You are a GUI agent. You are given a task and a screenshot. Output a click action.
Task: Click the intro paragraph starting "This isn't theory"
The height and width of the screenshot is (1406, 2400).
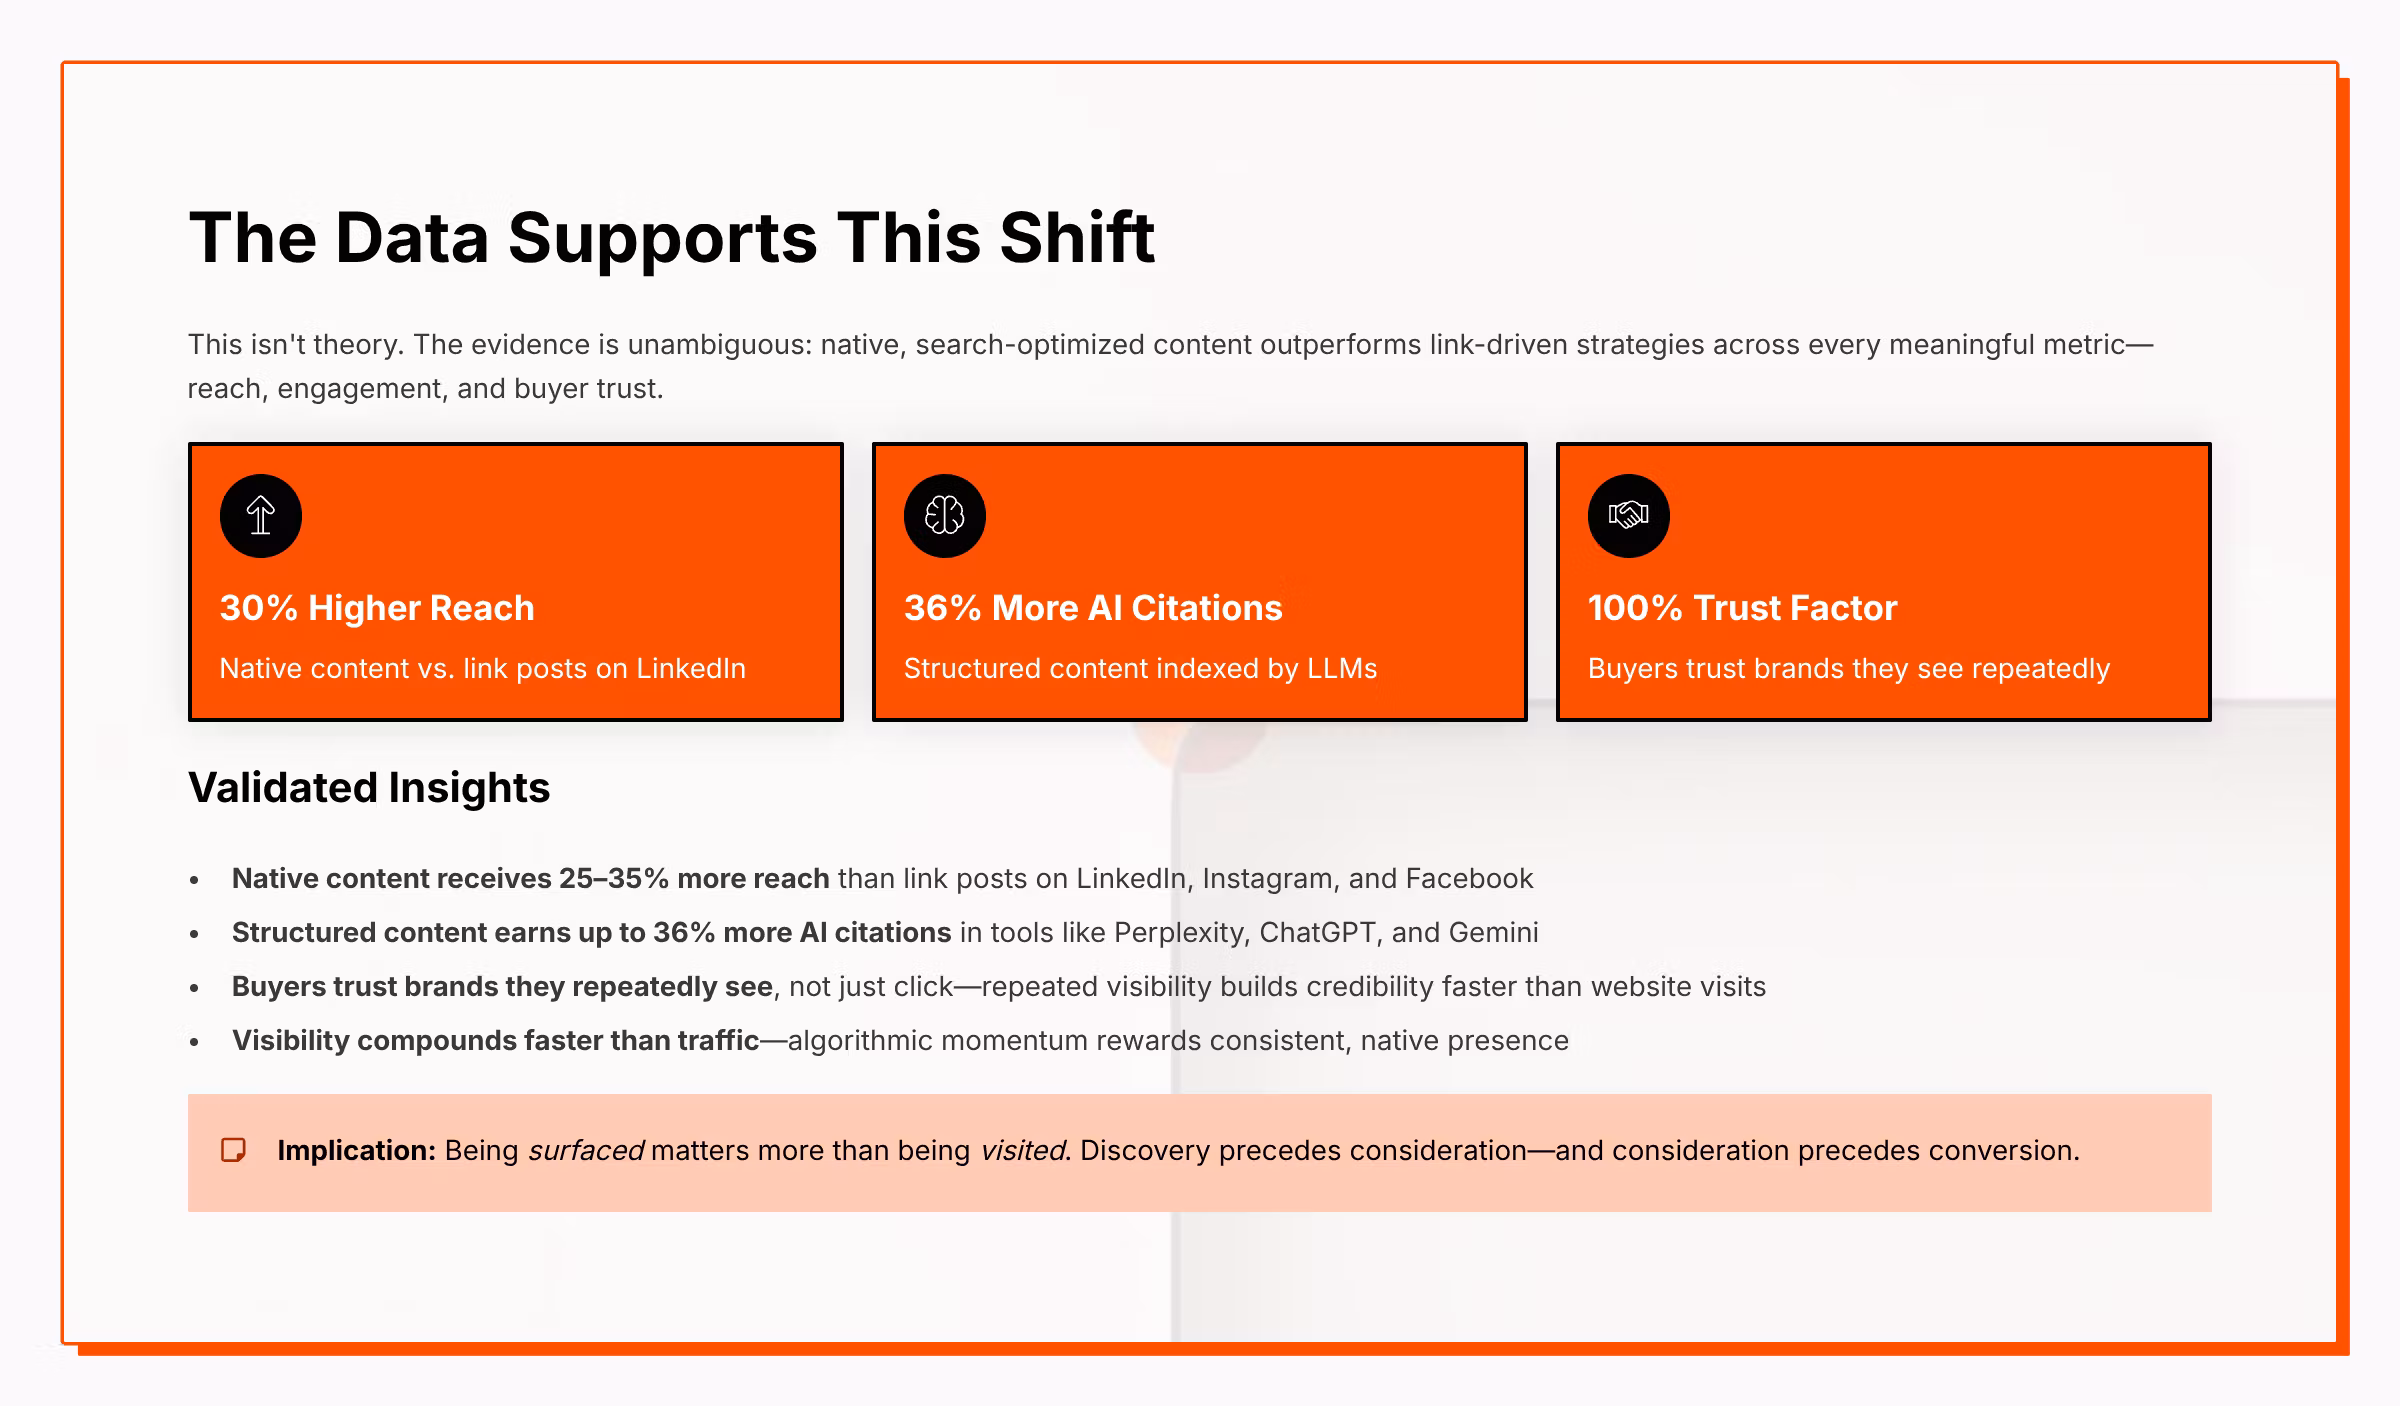[1170, 366]
